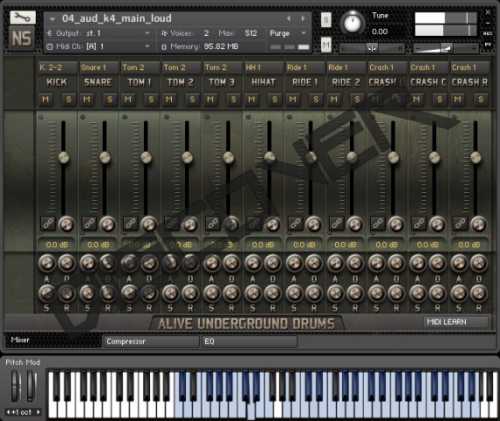Toggle link icon on TOM 1 channel

click(131, 224)
